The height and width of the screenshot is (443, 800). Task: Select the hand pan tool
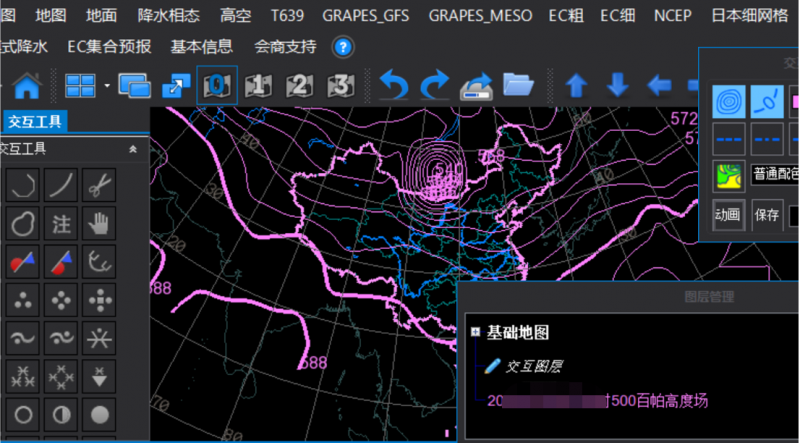click(x=99, y=222)
